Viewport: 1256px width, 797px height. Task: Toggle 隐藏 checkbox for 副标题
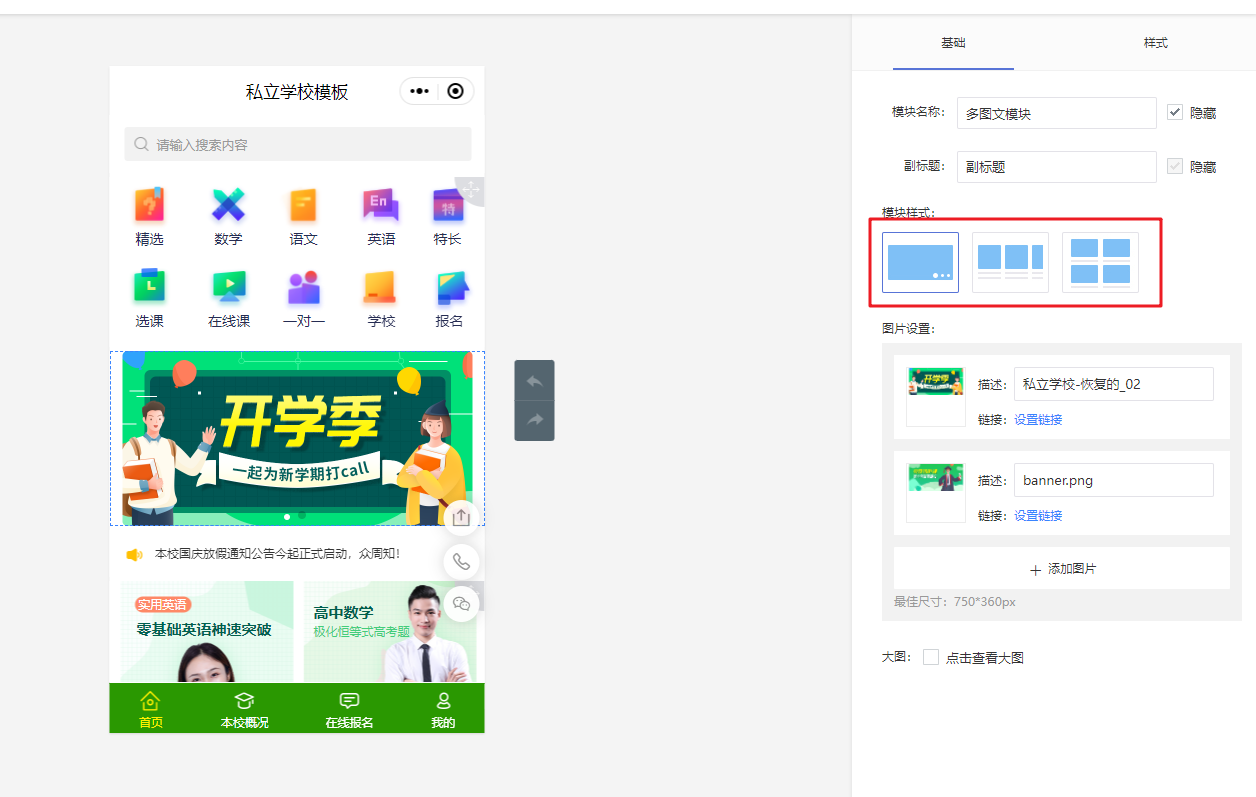coord(1175,166)
